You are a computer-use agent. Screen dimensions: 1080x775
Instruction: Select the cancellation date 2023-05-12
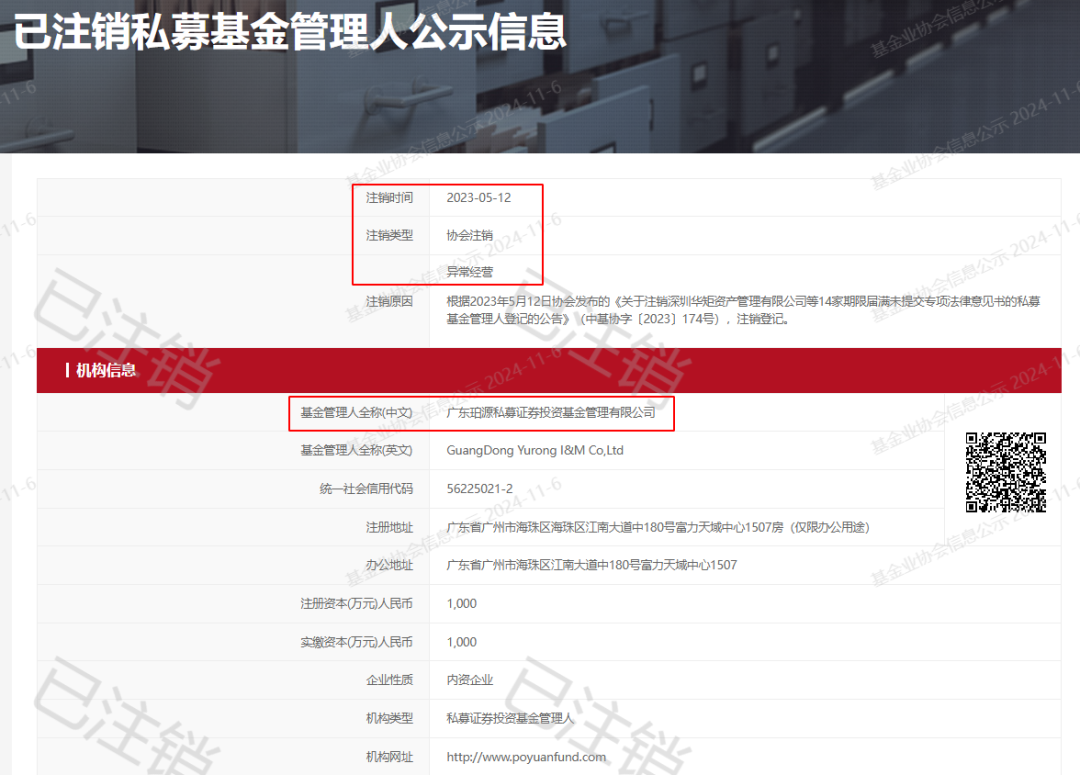coord(479,198)
